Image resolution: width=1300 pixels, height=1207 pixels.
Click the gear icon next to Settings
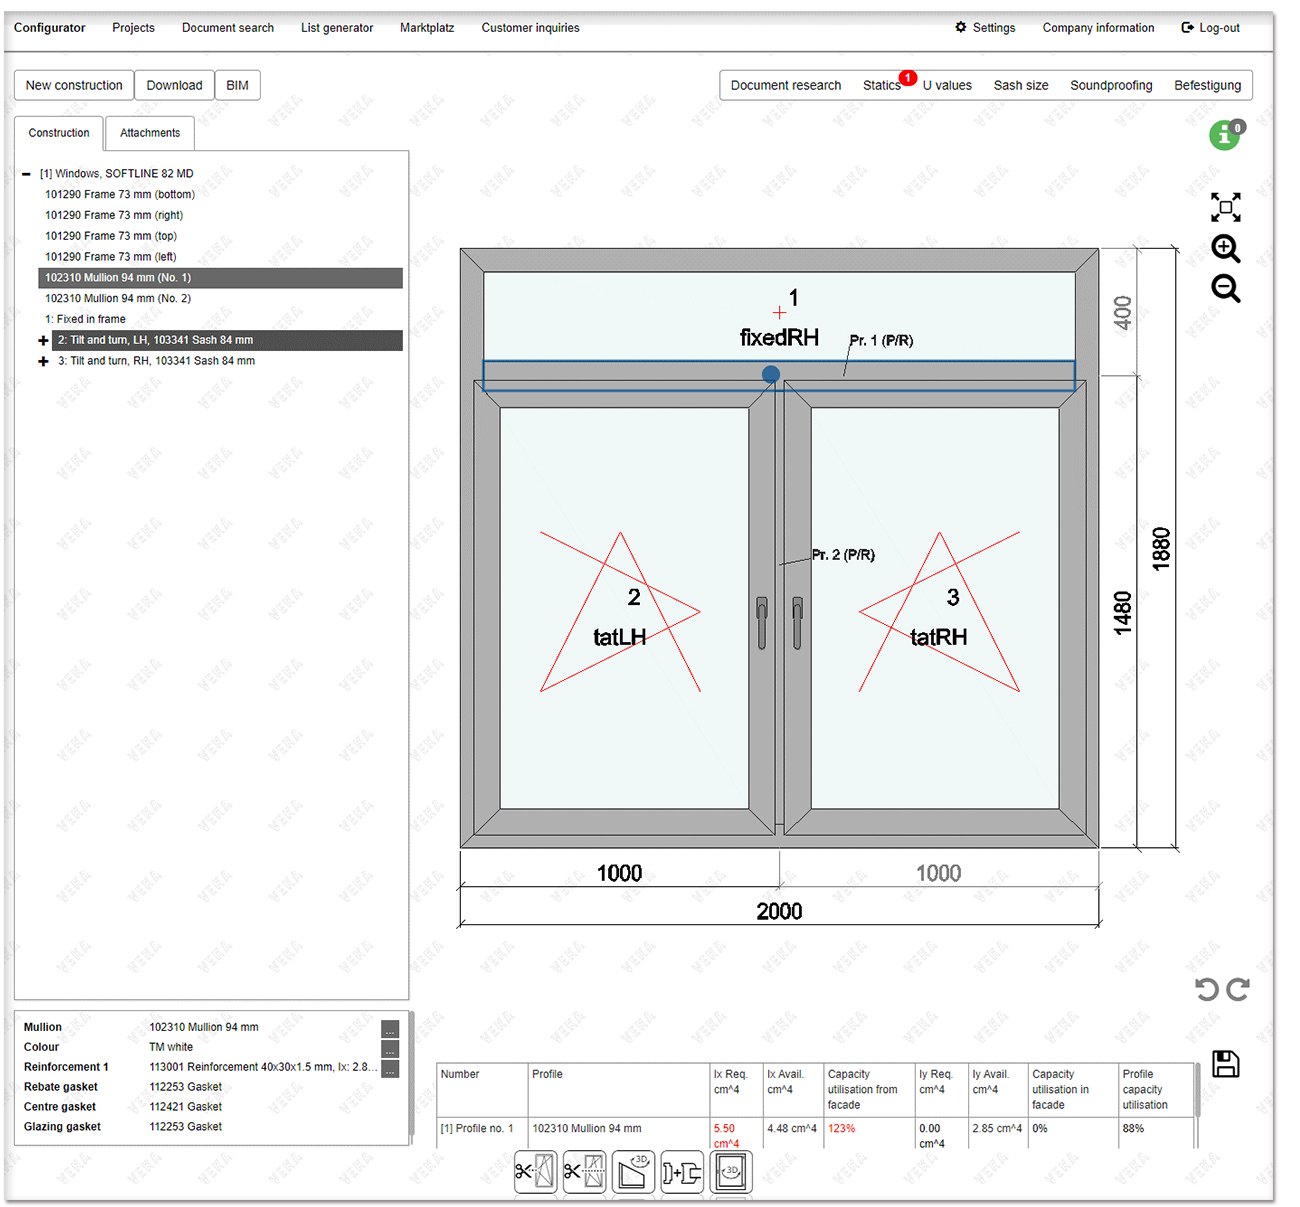coord(961,27)
